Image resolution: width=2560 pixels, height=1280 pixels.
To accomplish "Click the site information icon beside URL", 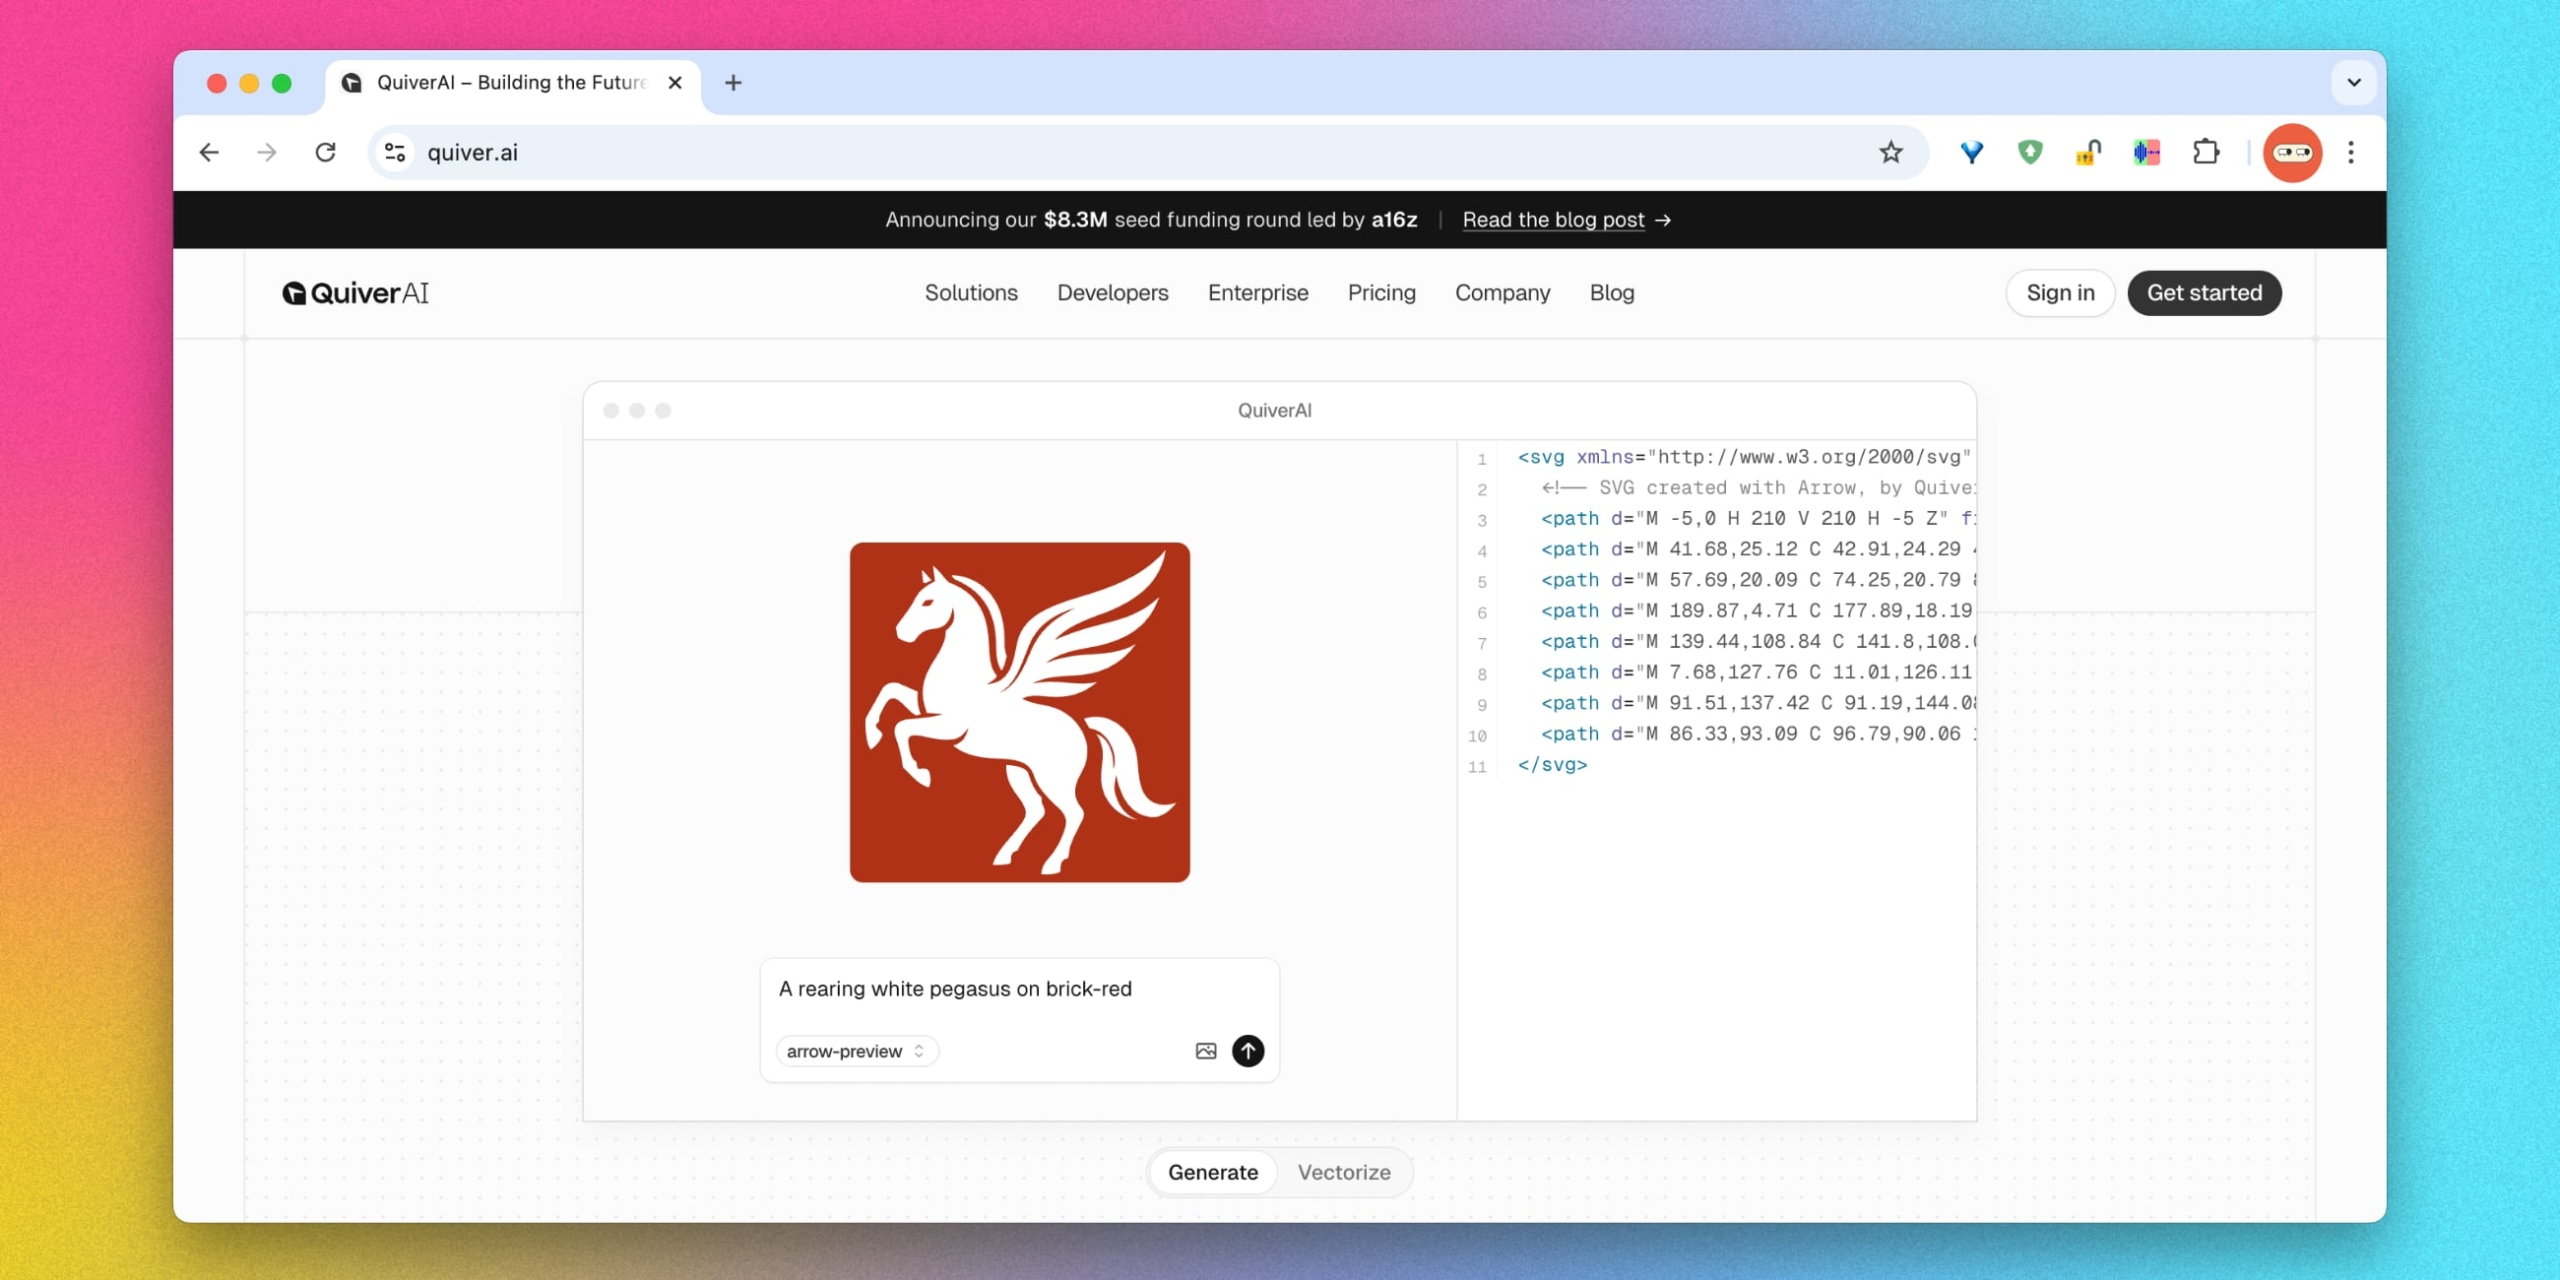I will point(395,153).
